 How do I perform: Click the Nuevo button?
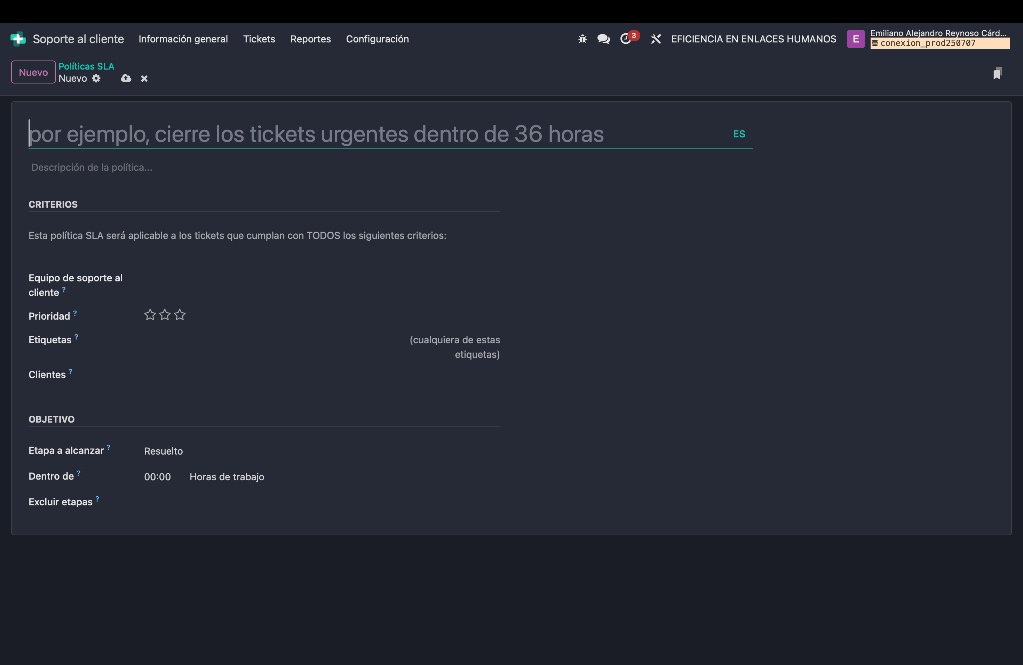pos(33,73)
